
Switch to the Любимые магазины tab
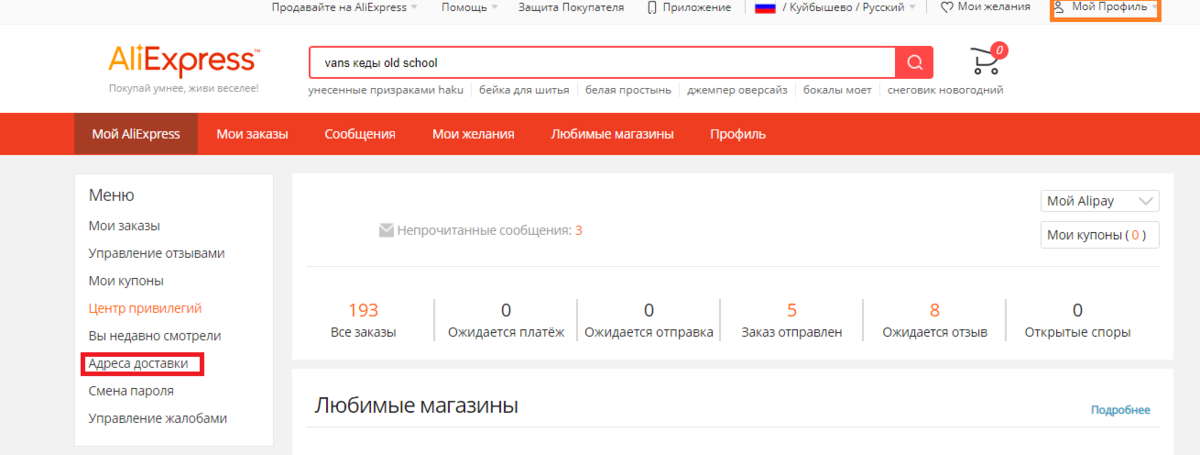[x=612, y=134]
